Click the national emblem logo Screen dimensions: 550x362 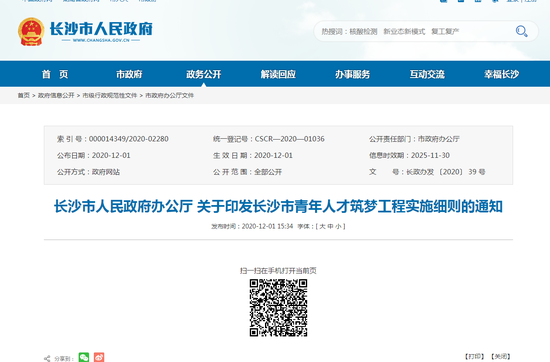[31, 32]
